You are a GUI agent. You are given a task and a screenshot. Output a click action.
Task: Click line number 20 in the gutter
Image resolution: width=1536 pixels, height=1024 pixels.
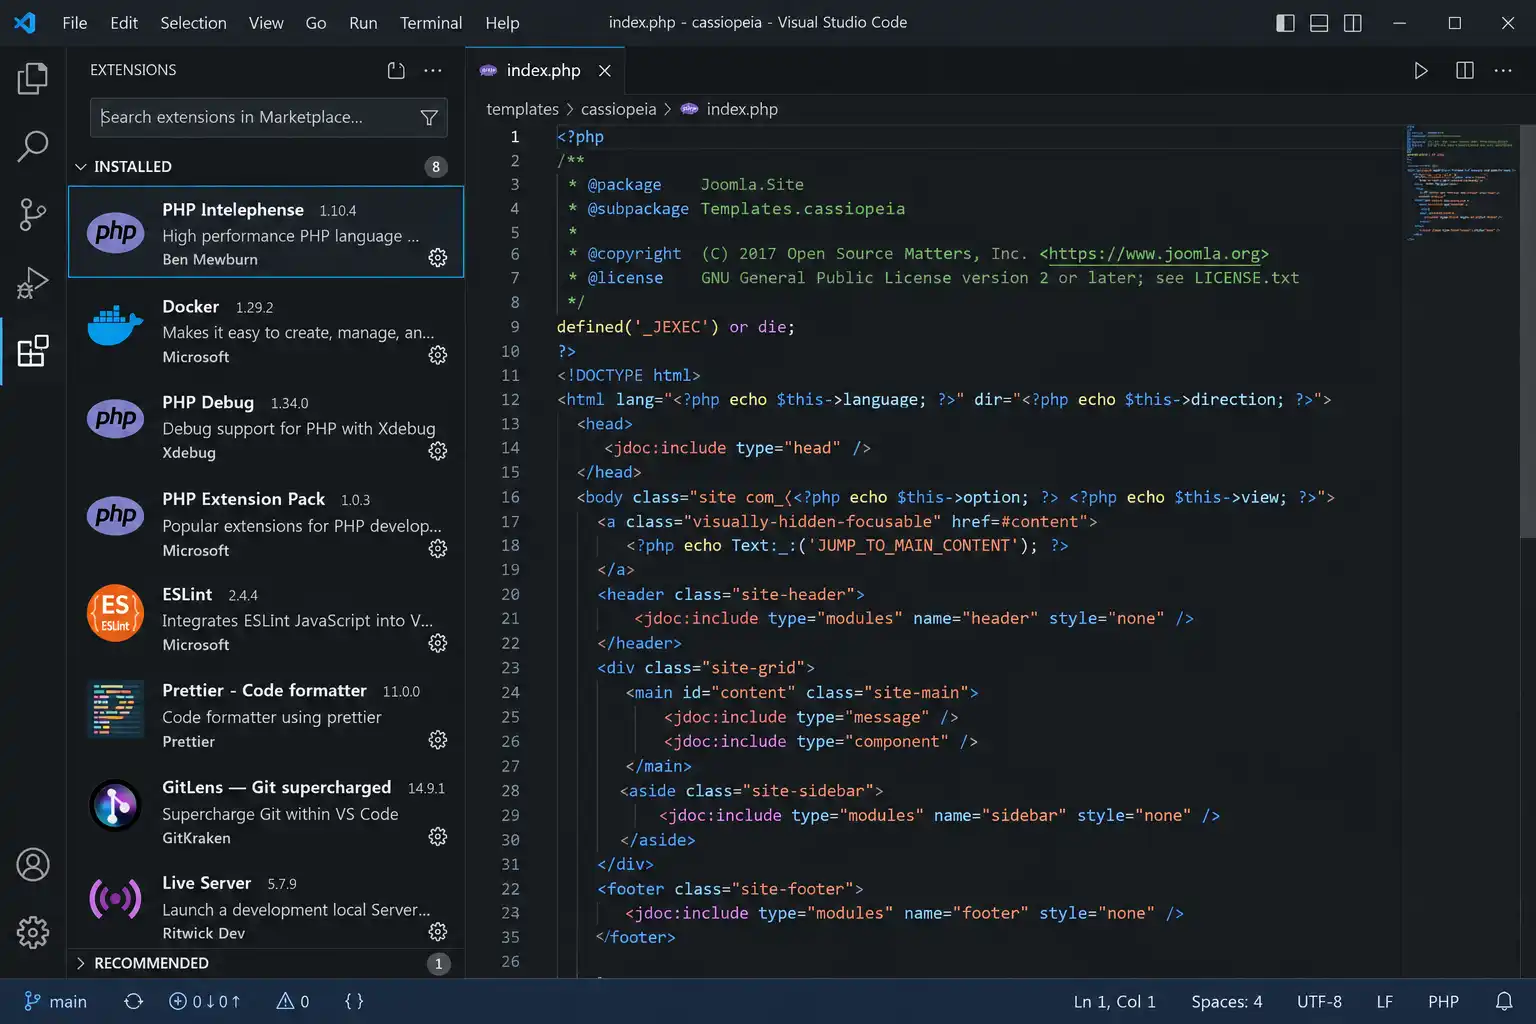tap(510, 594)
